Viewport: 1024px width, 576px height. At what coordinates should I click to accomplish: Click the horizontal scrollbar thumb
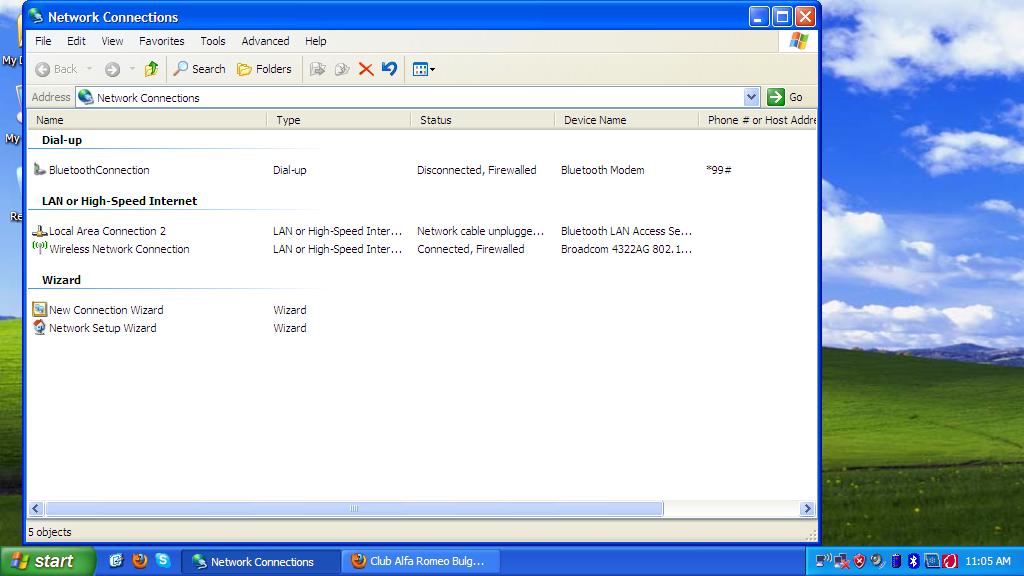[354, 509]
